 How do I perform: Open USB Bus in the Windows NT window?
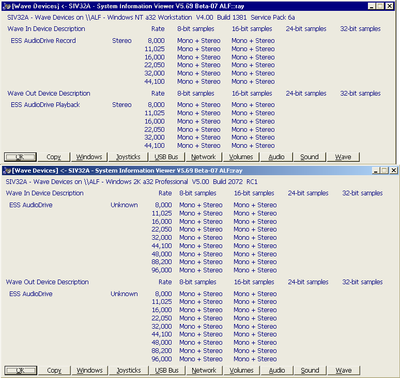coord(166,157)
